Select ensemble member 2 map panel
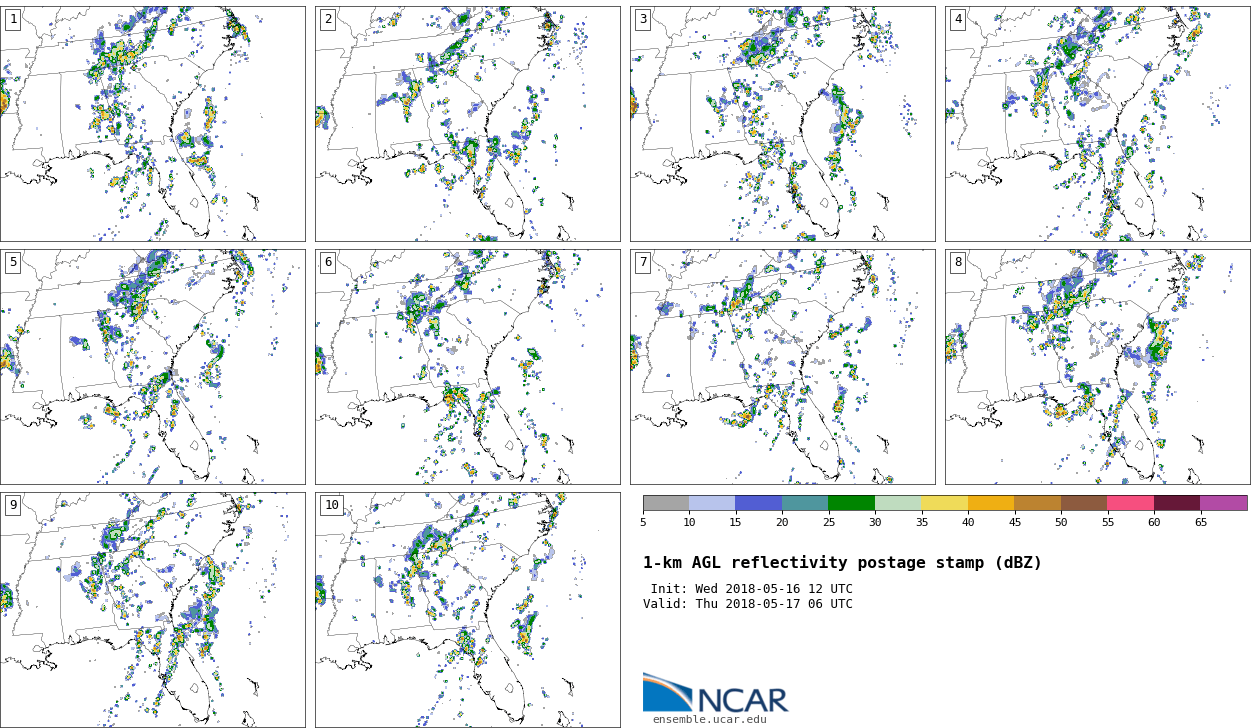This screenshot has height=728, width=1260. [x=468, y=124]
